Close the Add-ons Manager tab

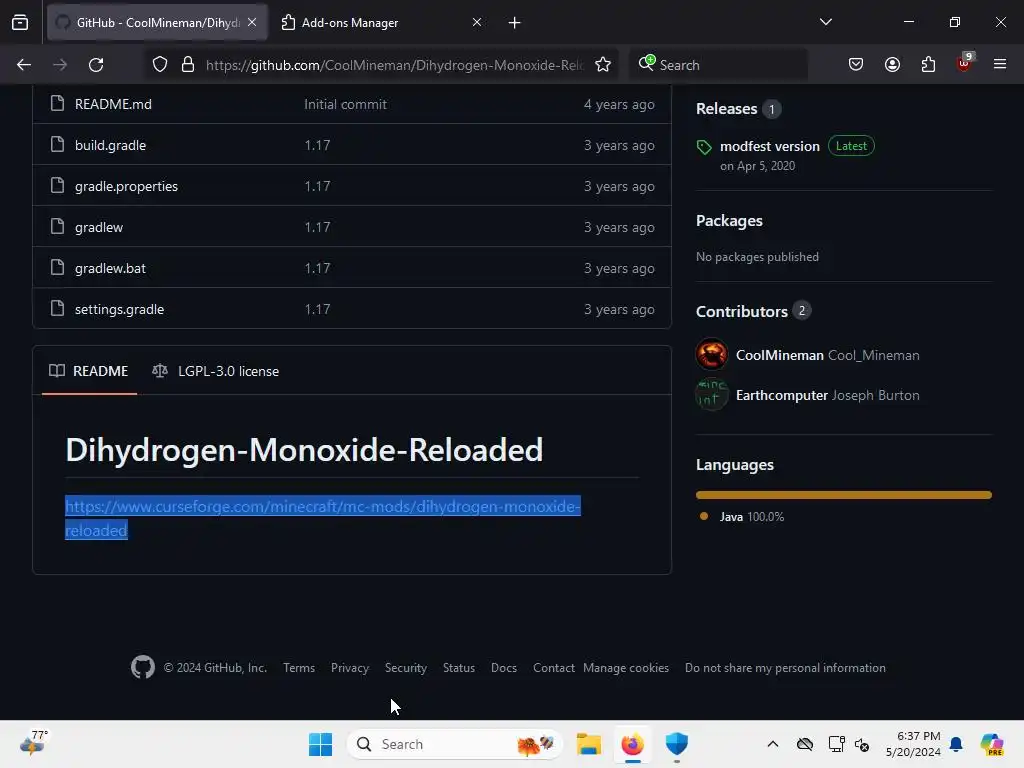[477, 23]
